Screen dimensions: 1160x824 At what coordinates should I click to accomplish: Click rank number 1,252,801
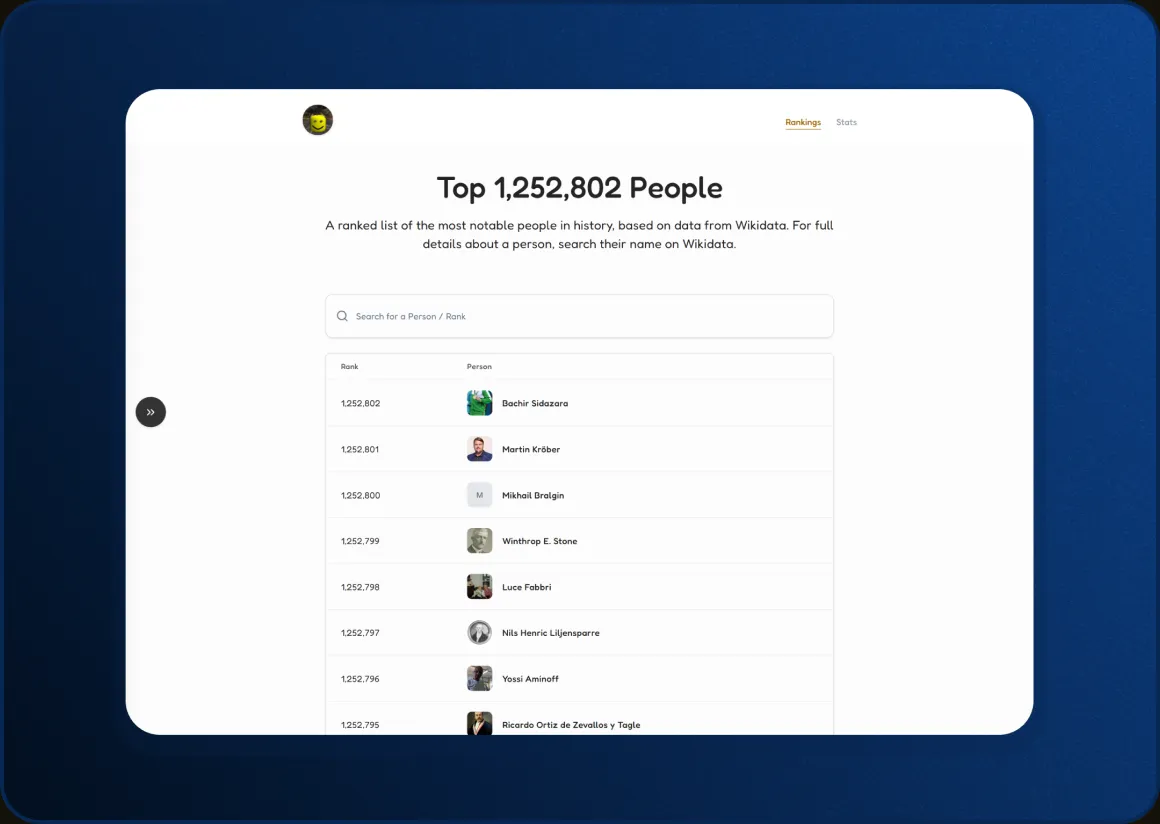[360, 449]
